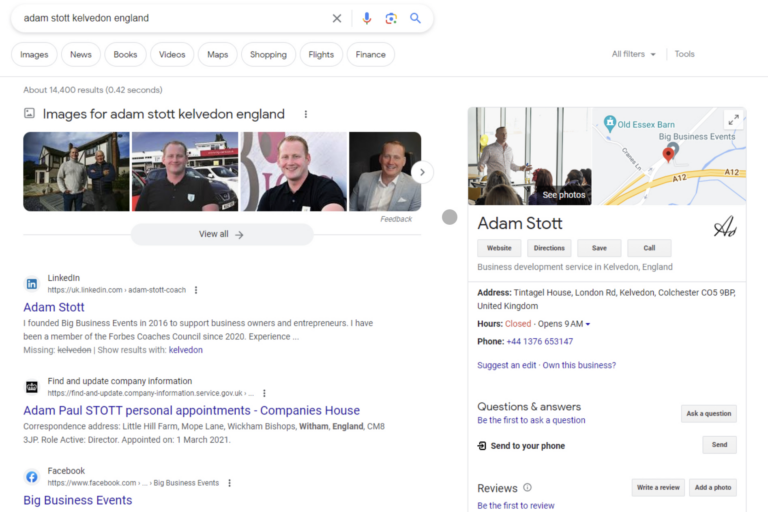Click the Send to your phone icon
The width and height of the screenshot is (768, 512).
(482, 445)
